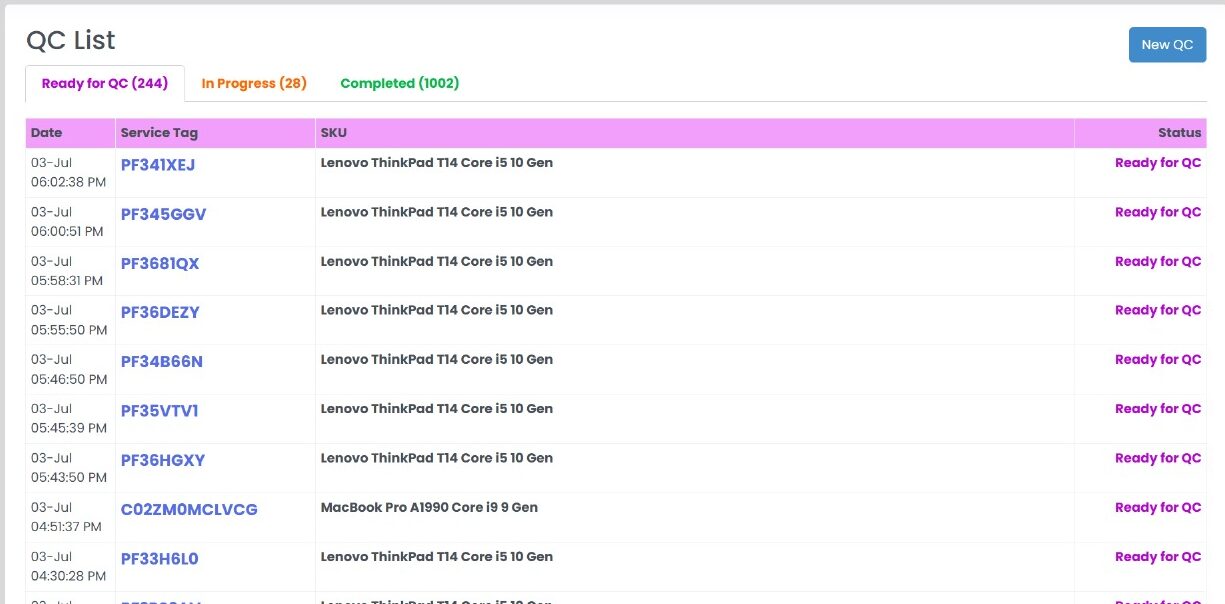The width and height of the screenshot is (1225, 604).
Task: Click the Date column header
Action: 47,133
